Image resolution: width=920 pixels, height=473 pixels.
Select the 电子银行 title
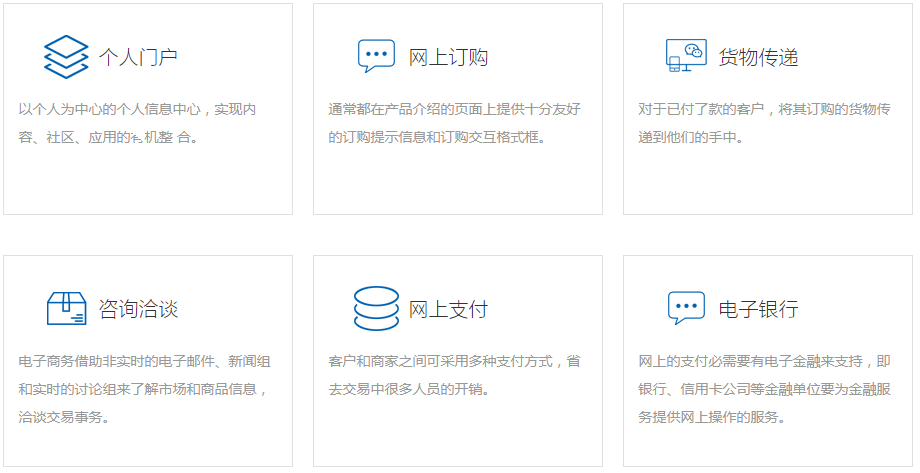[758, 309]
